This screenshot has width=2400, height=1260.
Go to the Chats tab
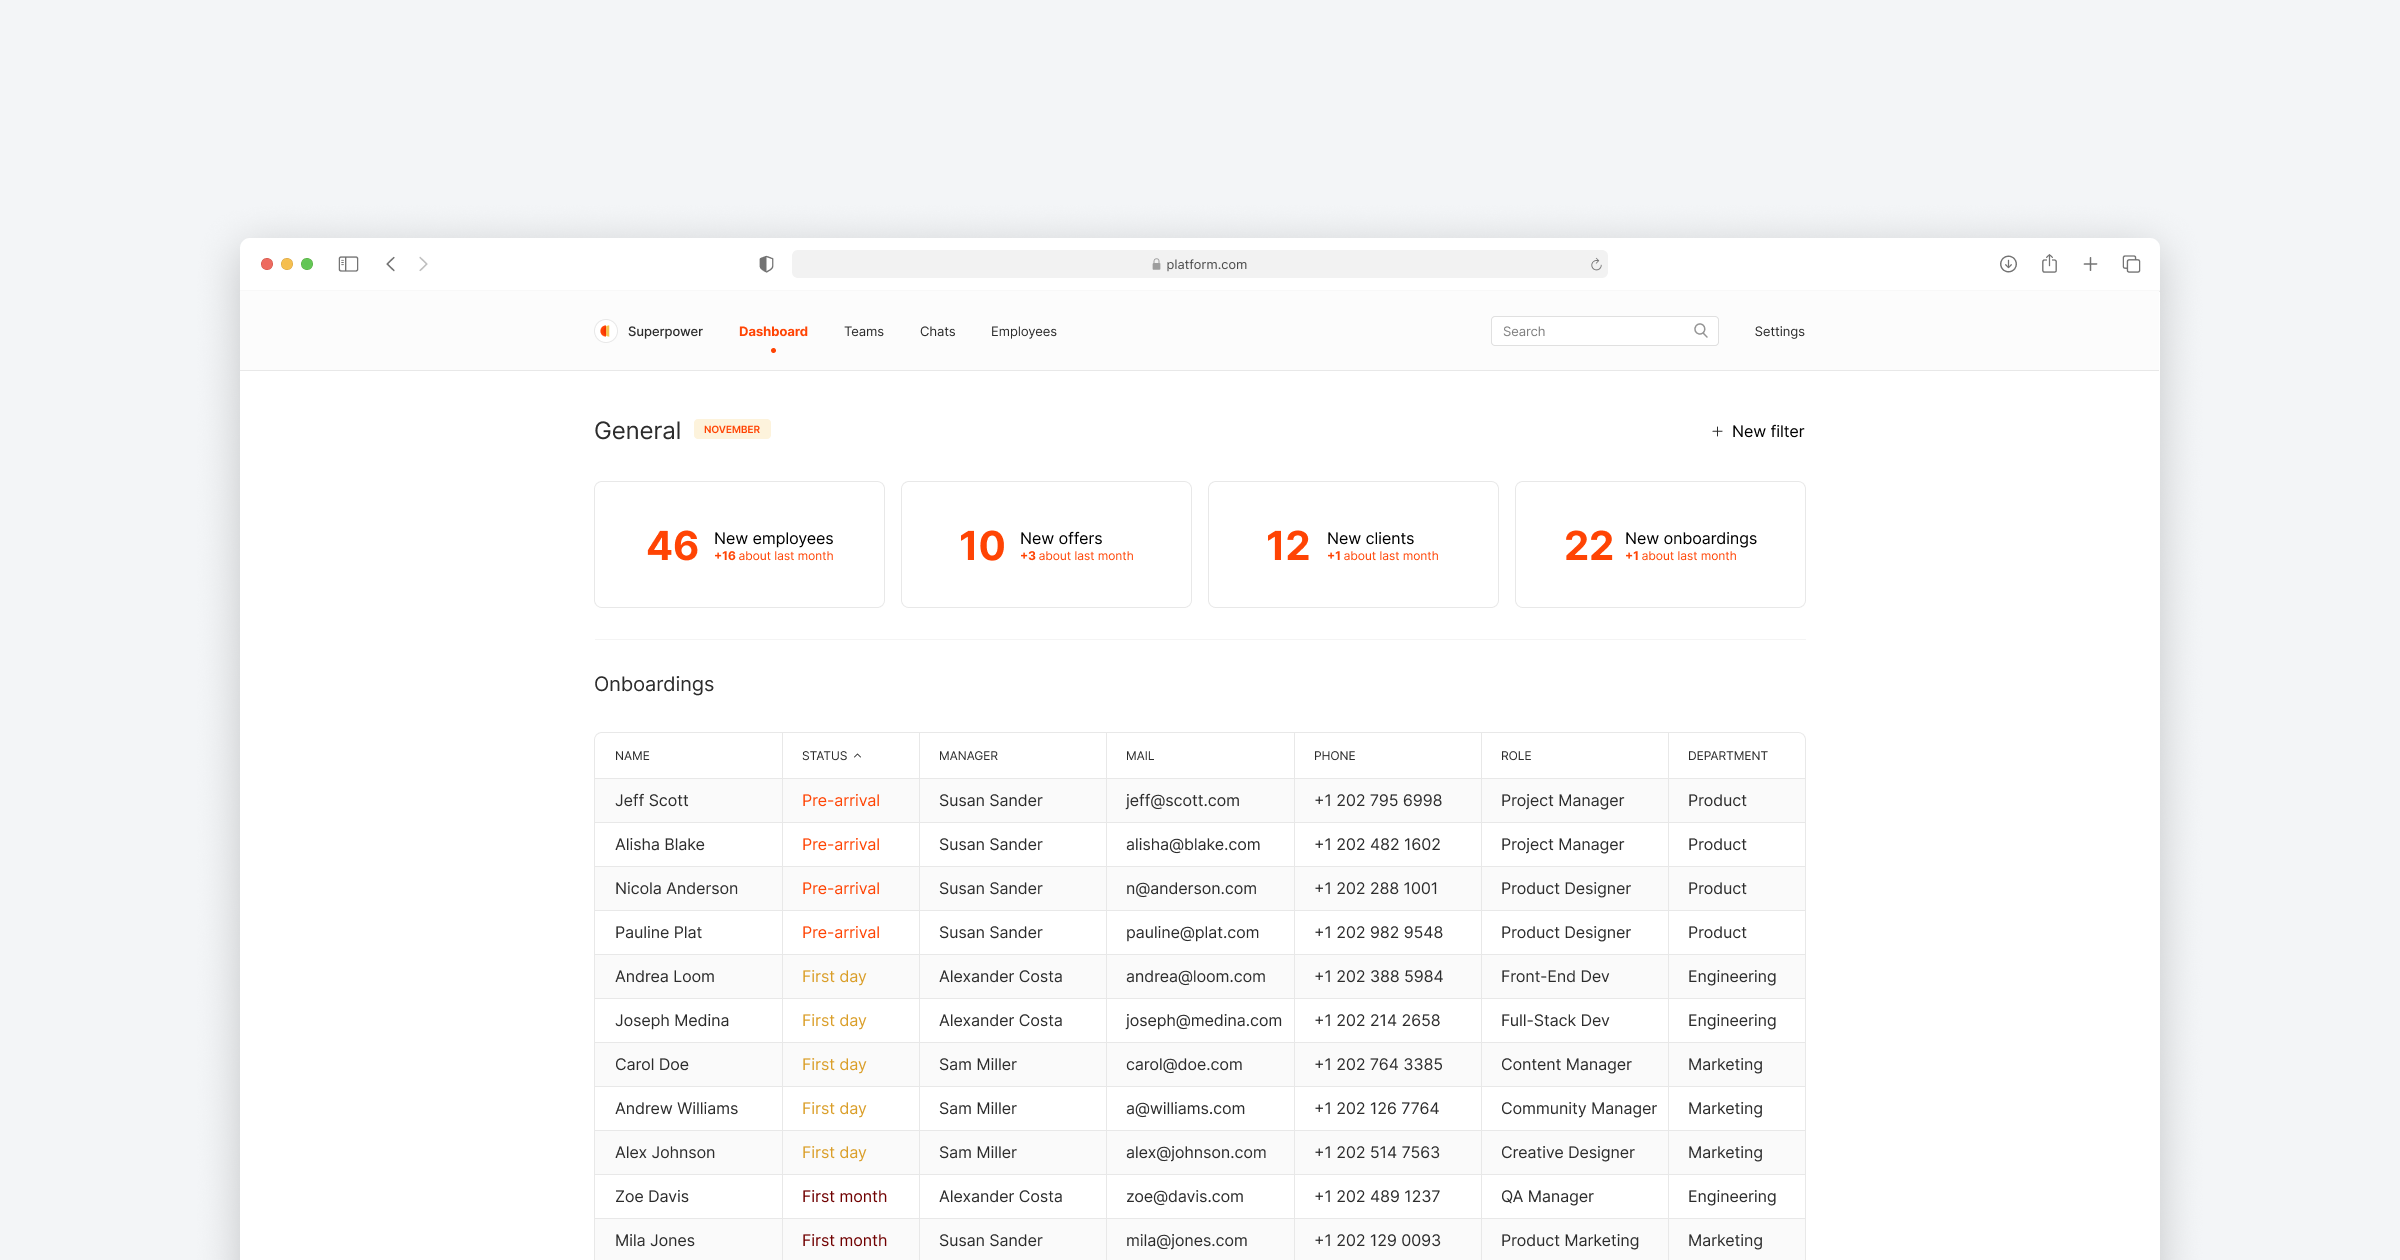(x=937, y=331)
